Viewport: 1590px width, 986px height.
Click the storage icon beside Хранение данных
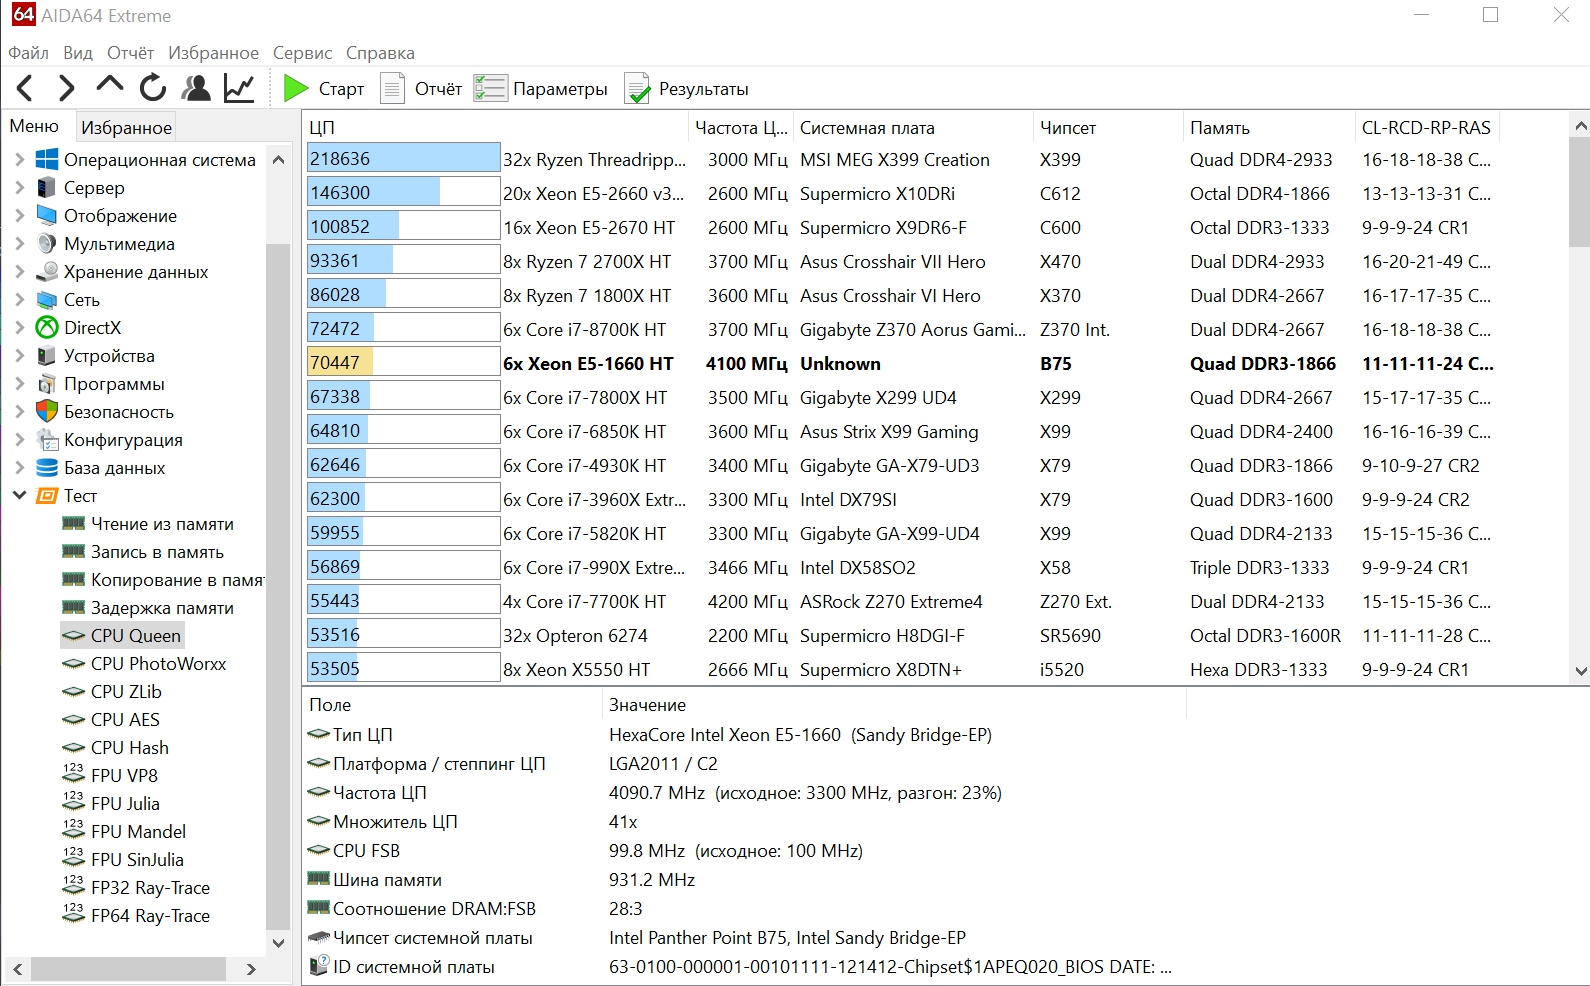(47, 272)
